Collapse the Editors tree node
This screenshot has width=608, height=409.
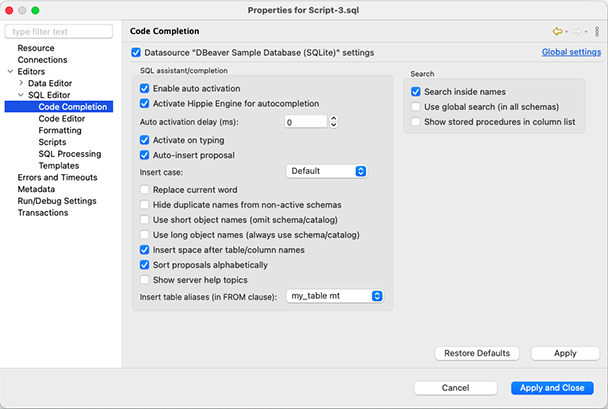click(x=10, y=71)
